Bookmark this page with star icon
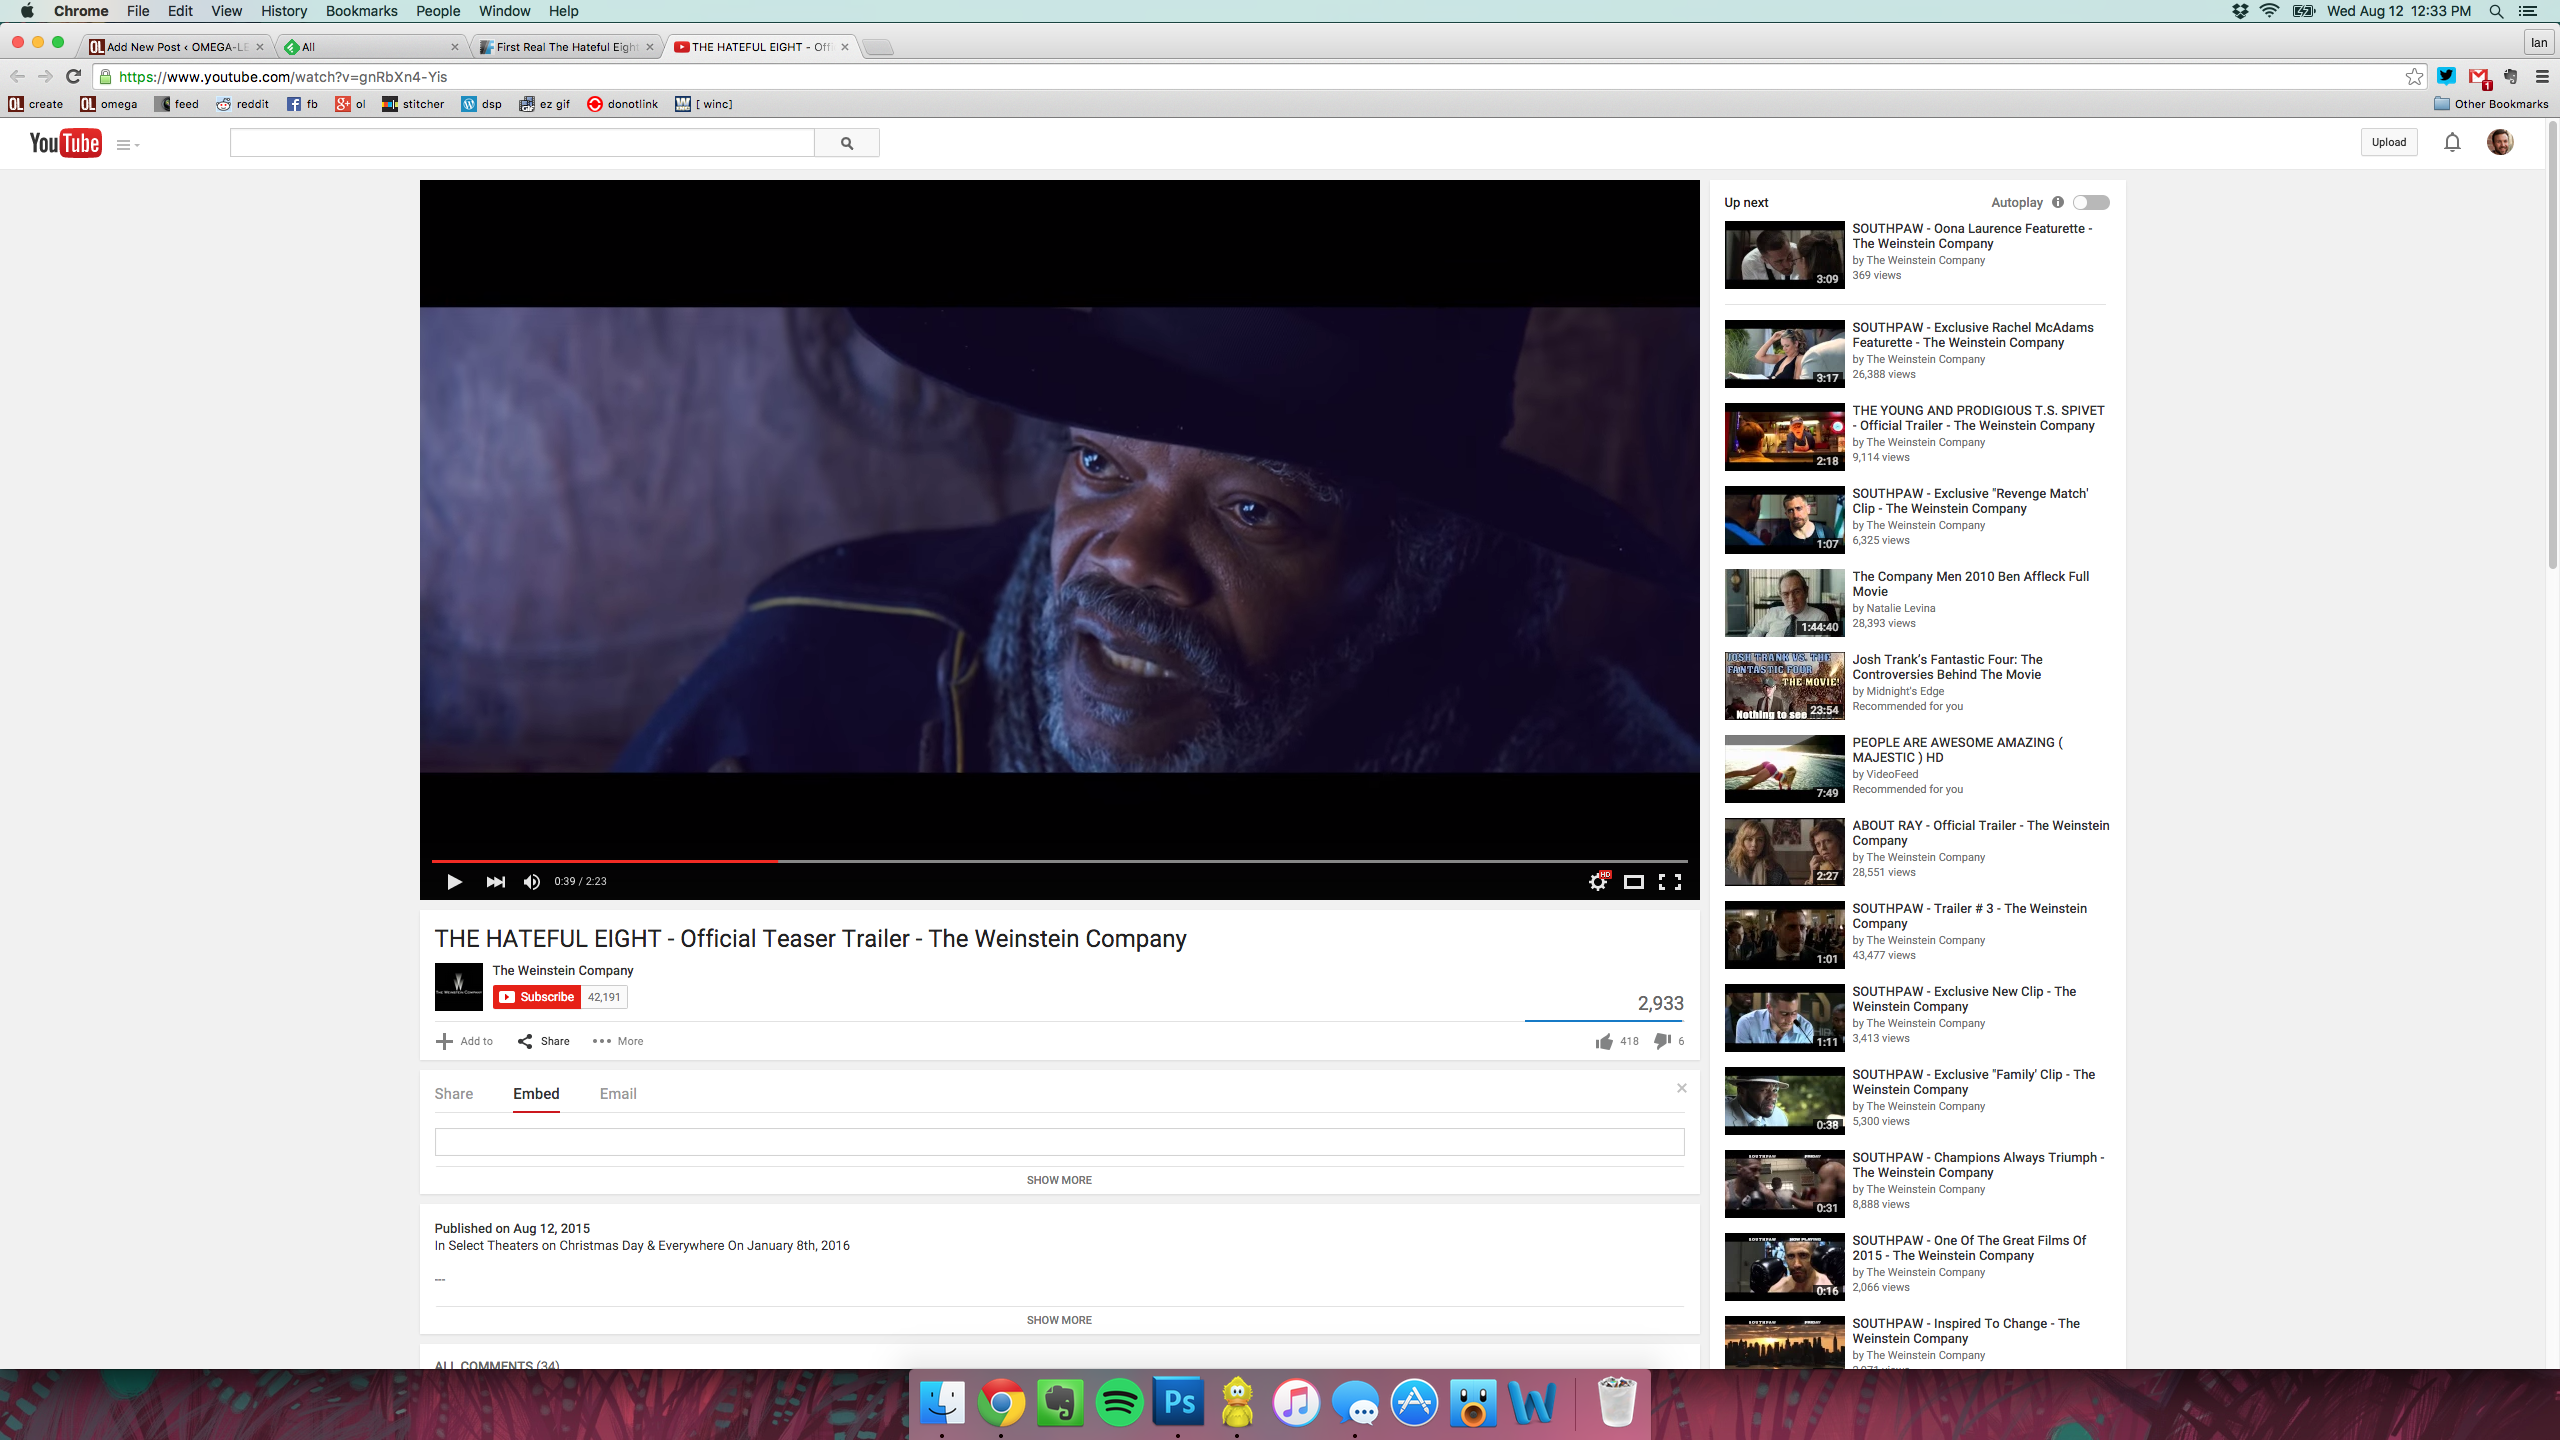Image resolution: width=2560 pixels, height=1440 pixels. coord(2414,76)
